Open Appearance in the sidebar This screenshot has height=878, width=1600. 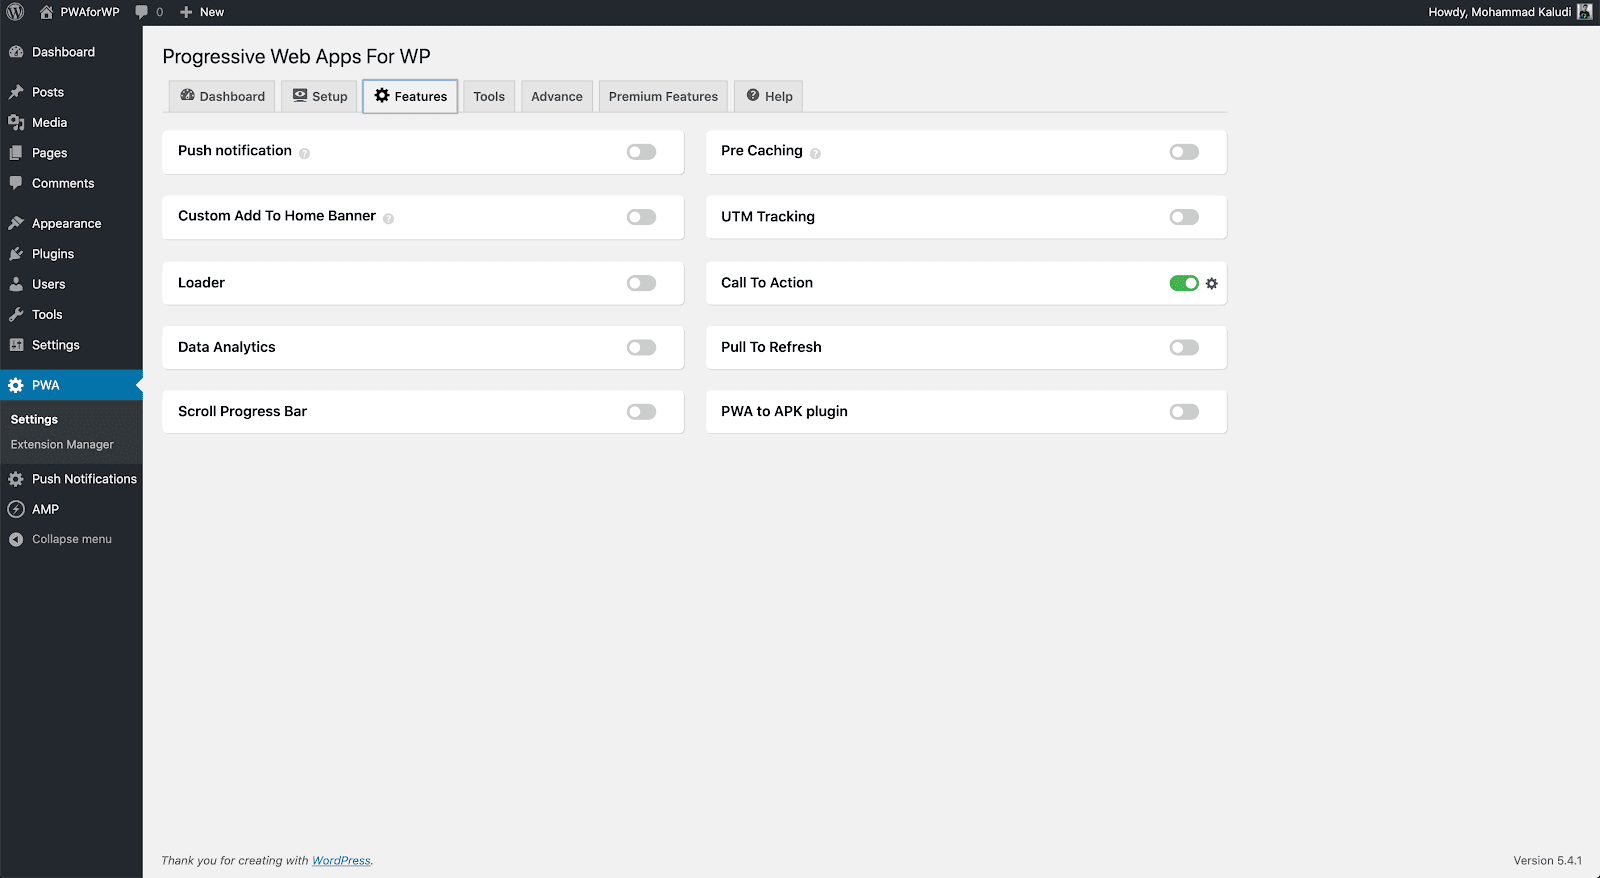click(x=71, y=223)
